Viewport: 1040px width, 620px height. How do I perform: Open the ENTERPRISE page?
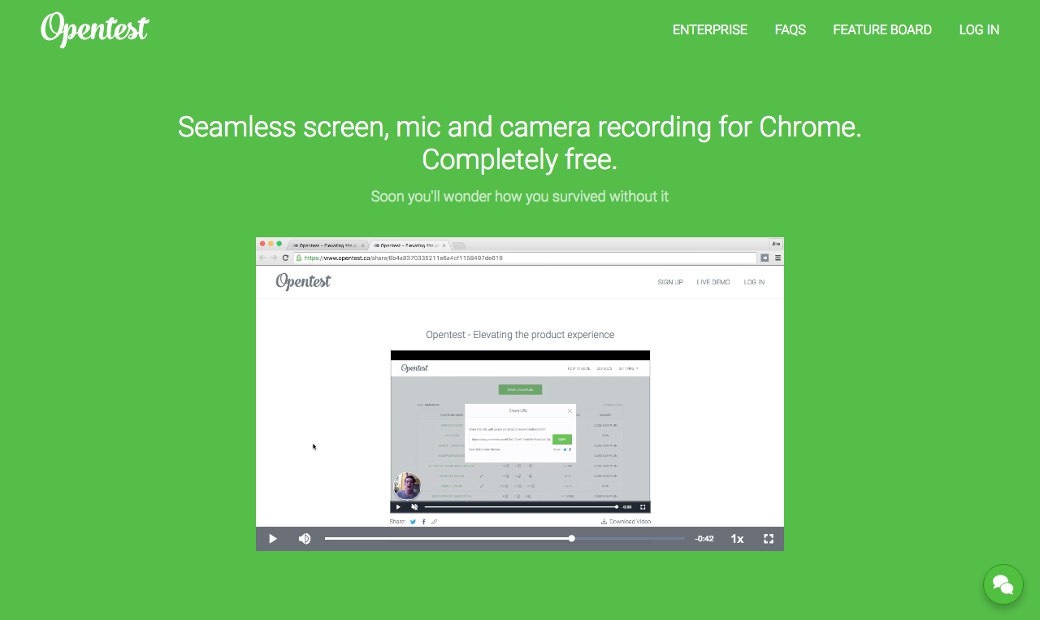[710, 30]
